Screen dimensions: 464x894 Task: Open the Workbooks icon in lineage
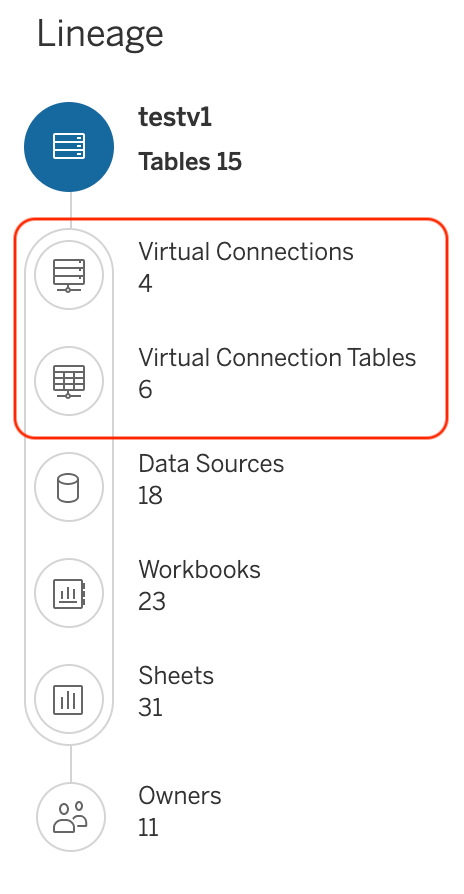(x=69, y=593)
